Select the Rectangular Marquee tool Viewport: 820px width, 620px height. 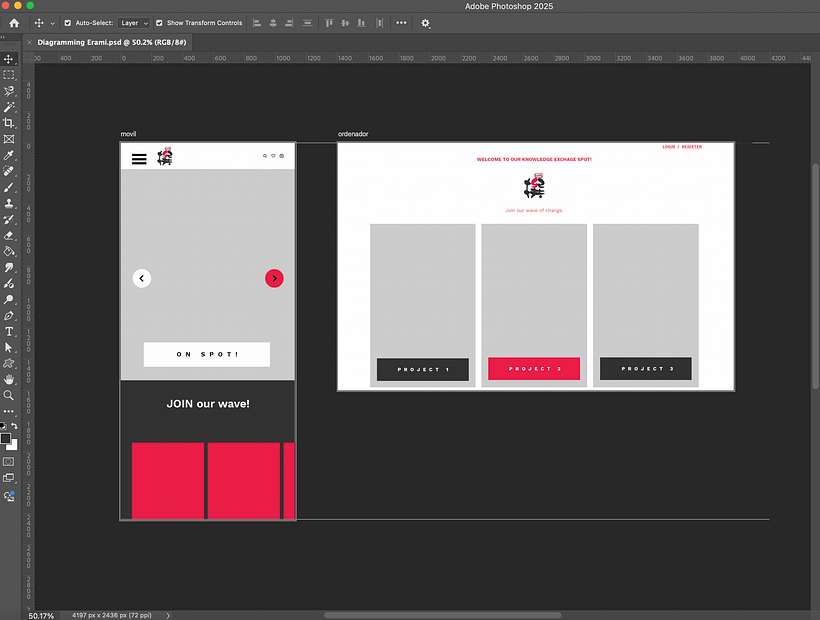coord(9,75)
